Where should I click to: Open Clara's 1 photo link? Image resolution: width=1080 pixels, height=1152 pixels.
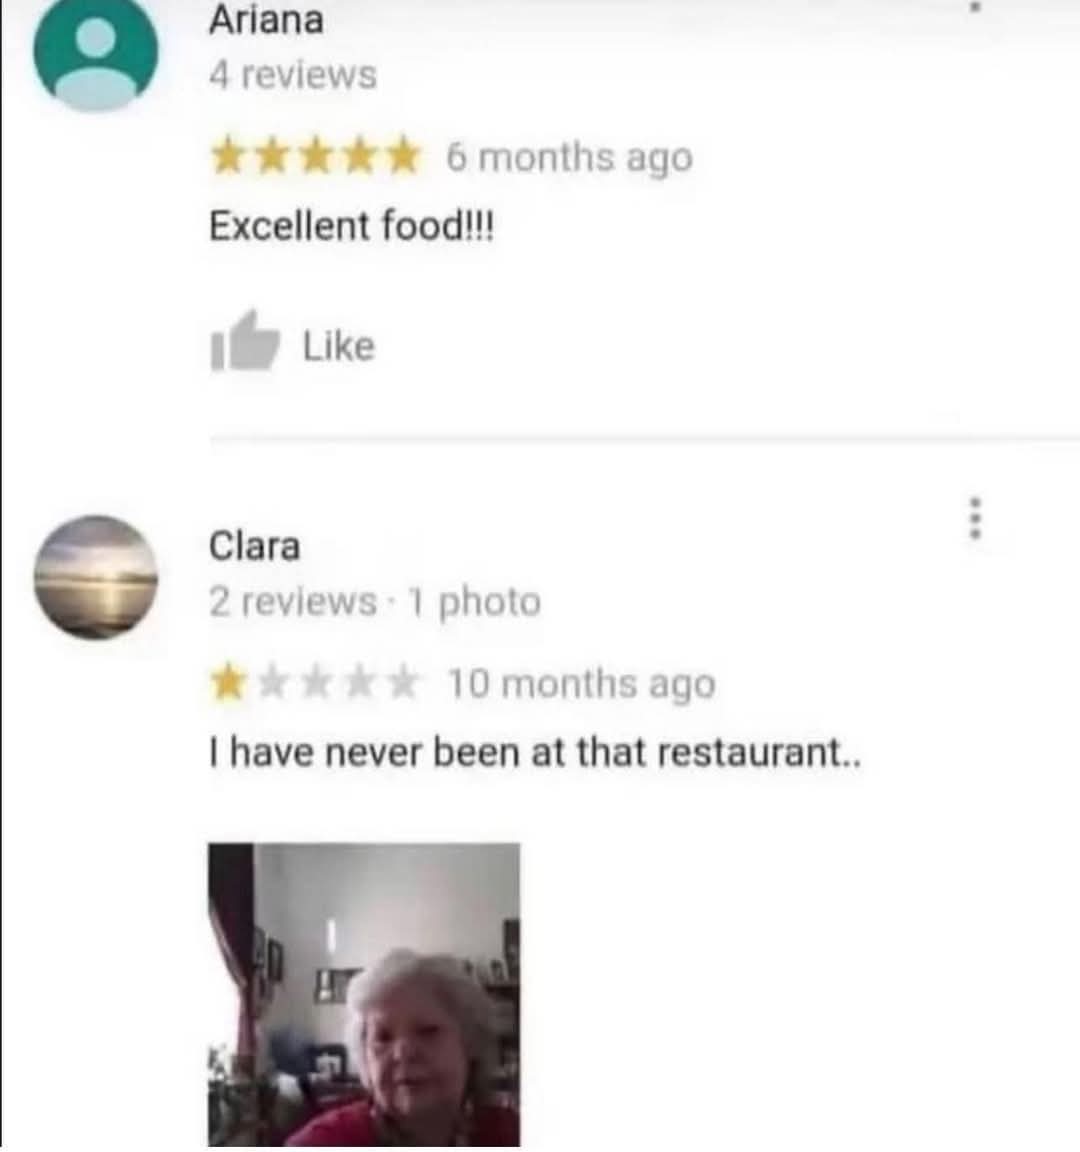tap(475, 602)
